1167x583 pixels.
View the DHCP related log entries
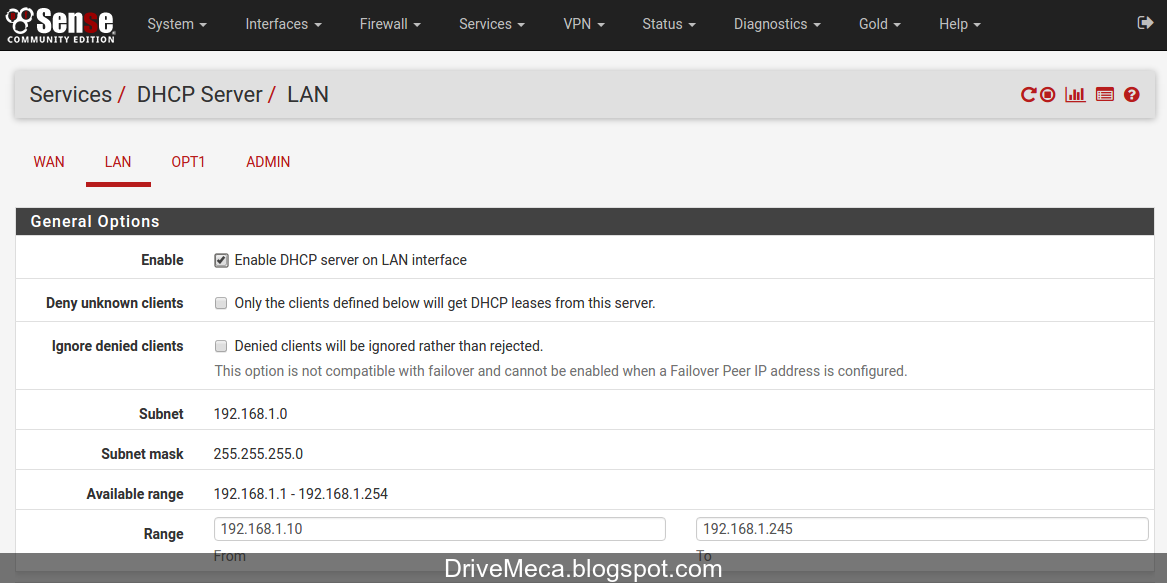(x=1104, y=94)
